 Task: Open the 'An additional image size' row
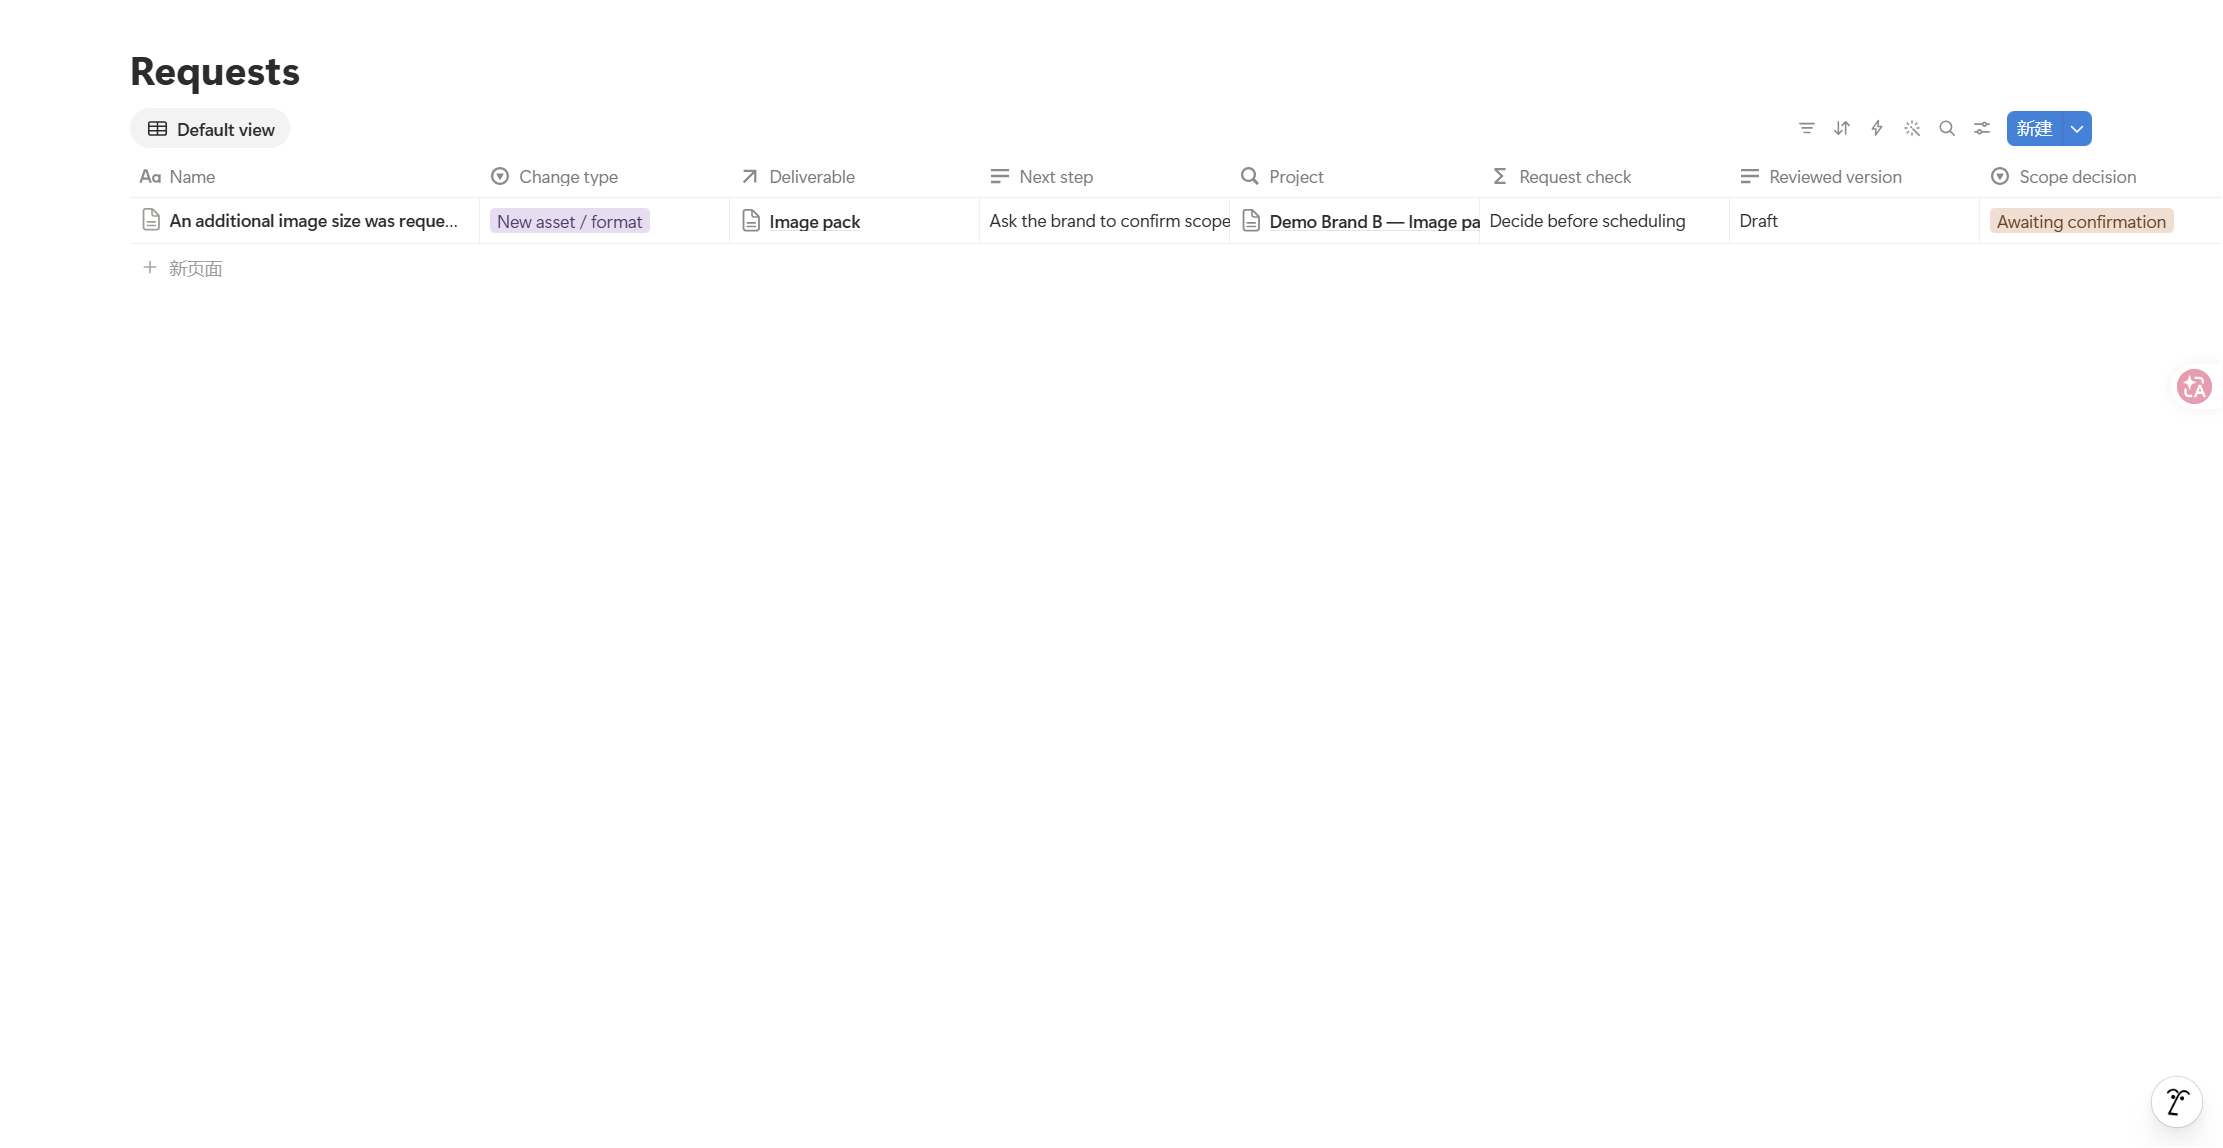point(313,221)
